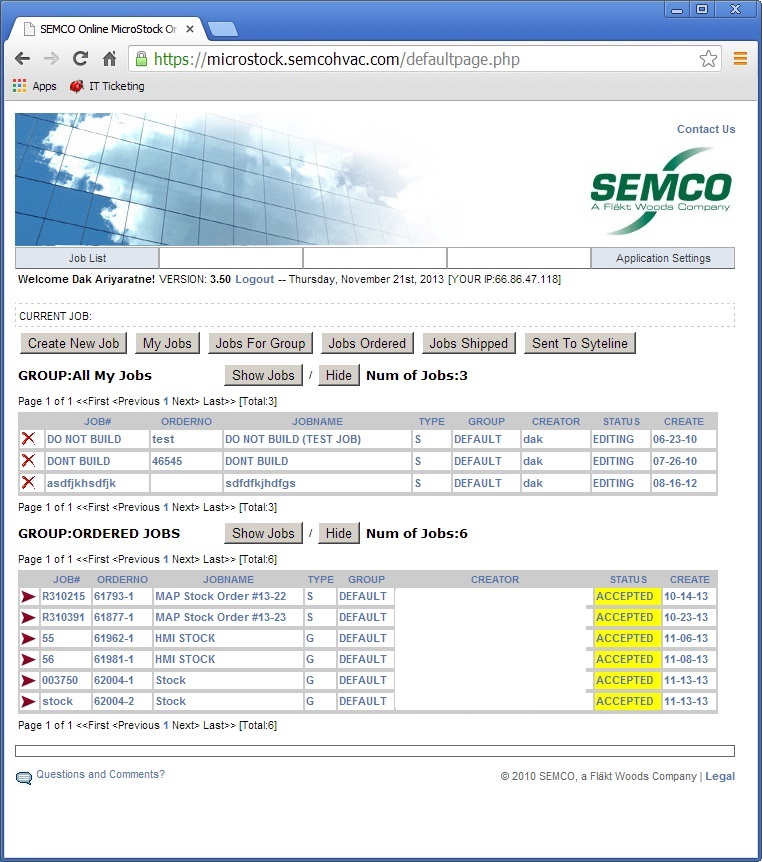Open IT Ticketing bookmark

coord(107,86)
